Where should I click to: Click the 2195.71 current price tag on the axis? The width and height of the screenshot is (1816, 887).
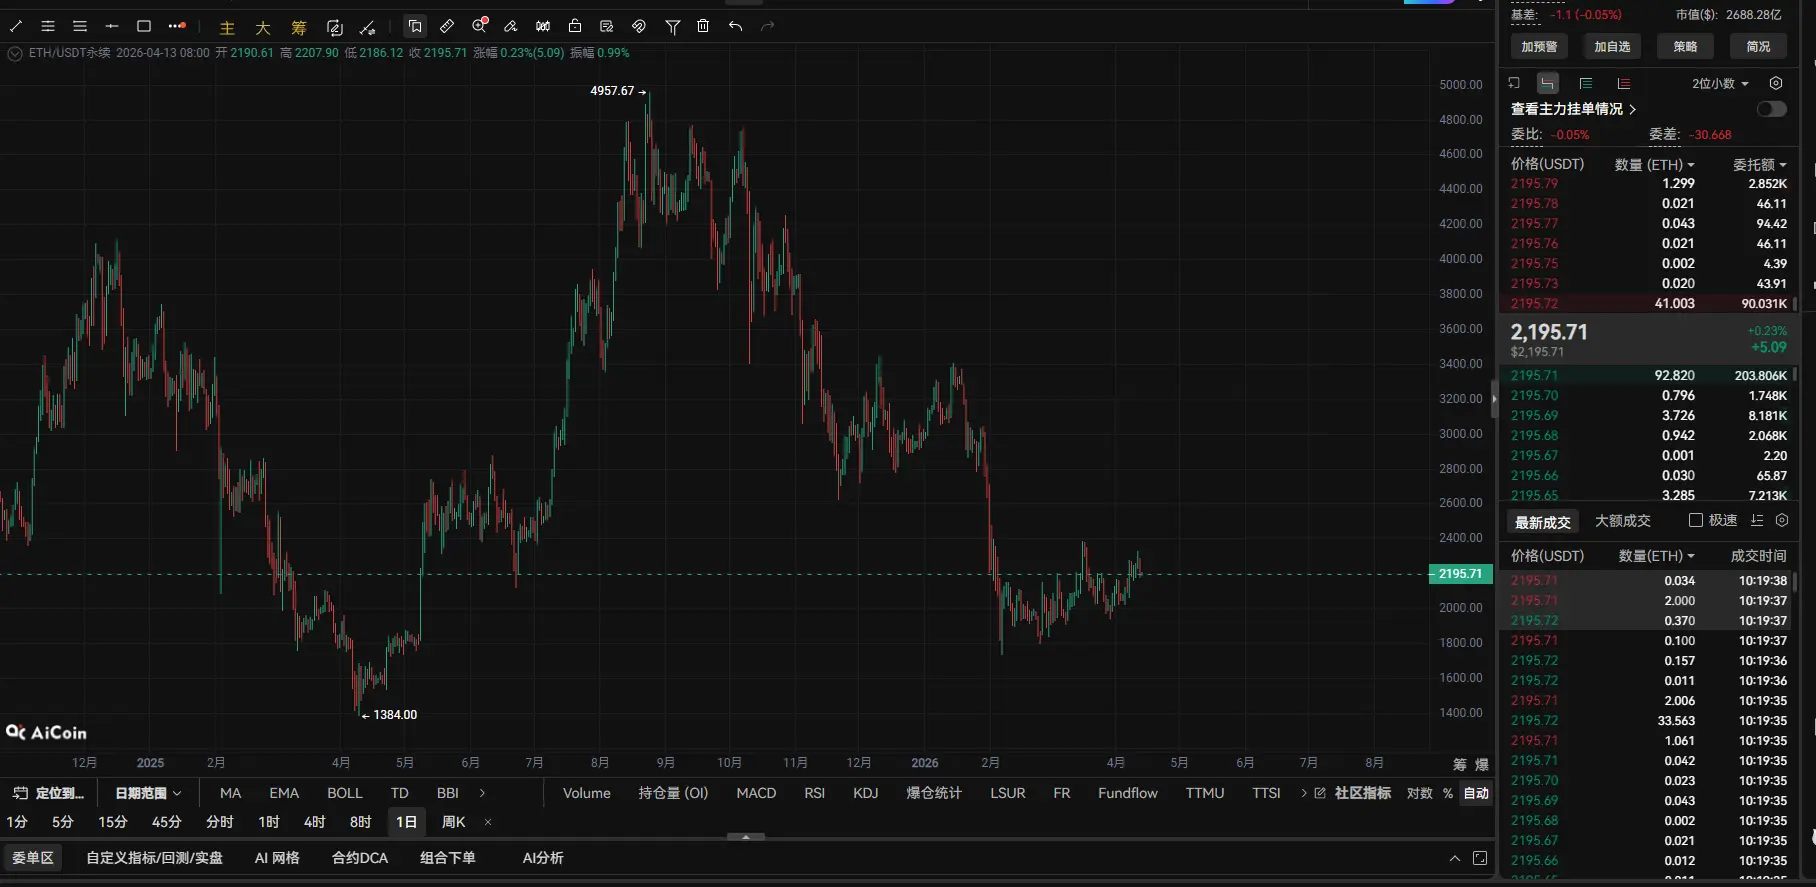tap(1460, 574)
